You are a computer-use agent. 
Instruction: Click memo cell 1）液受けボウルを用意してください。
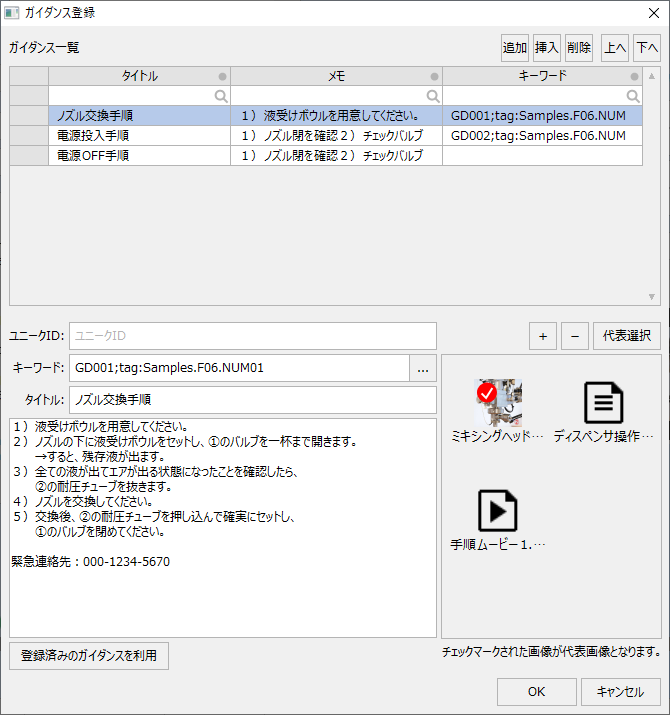pos(337,116)
